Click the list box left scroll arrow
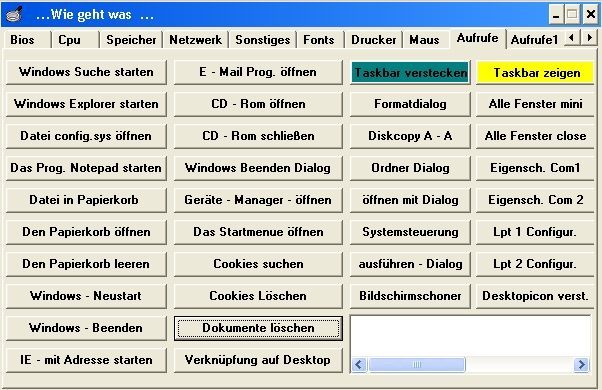The height and width of the screenshot is (390, 602). (x=359, y=364)
